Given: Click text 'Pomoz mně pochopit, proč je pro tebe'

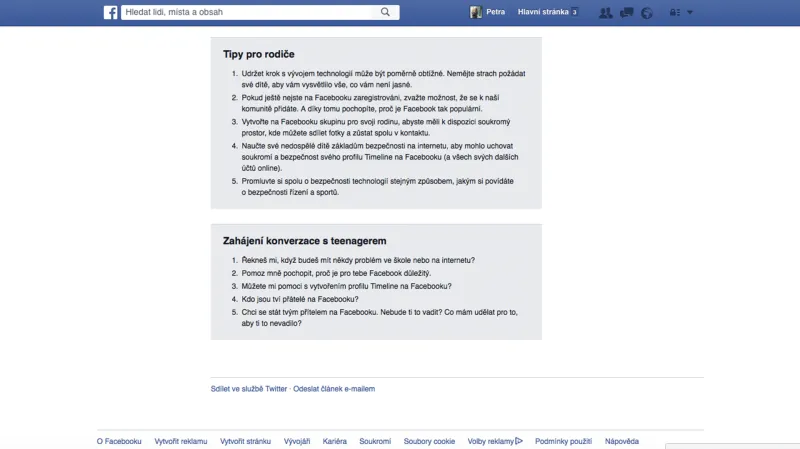Looking at the screenshot, I should point(304,273).
